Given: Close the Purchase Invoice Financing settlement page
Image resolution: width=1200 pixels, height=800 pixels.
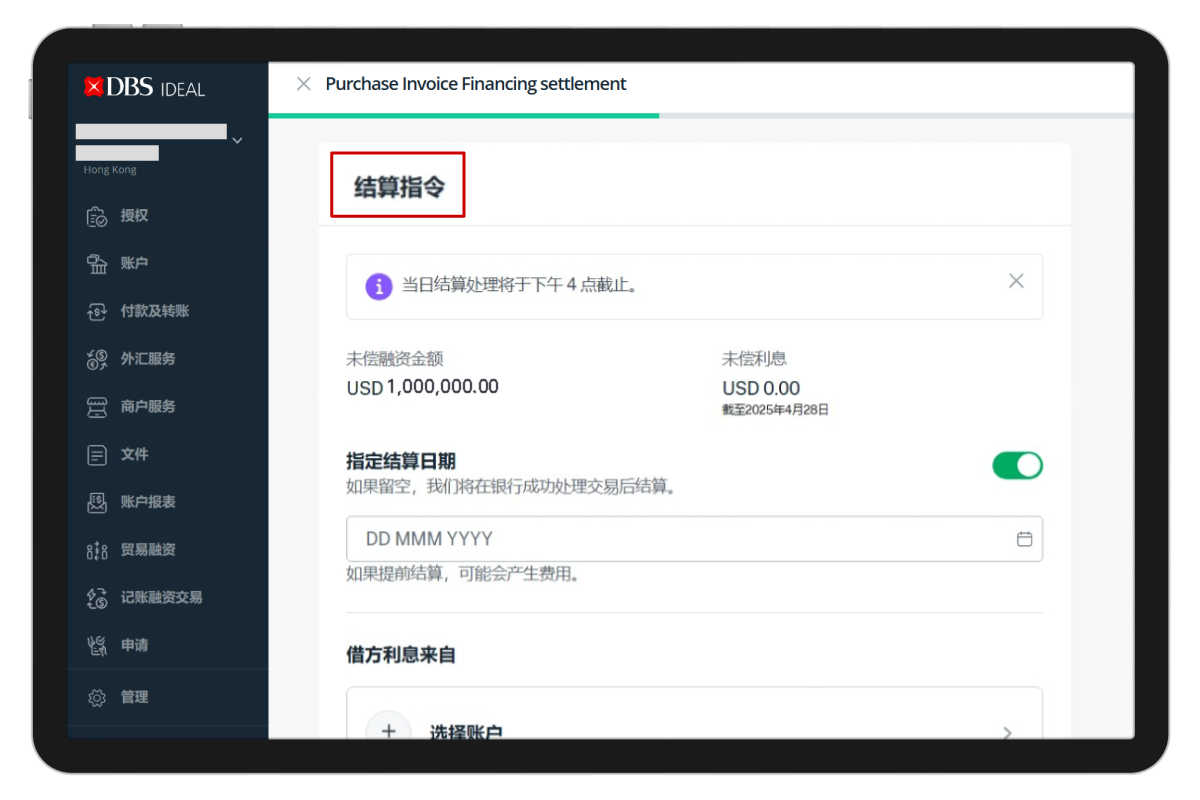Looking at the screenshot, I should pos(304,84).
